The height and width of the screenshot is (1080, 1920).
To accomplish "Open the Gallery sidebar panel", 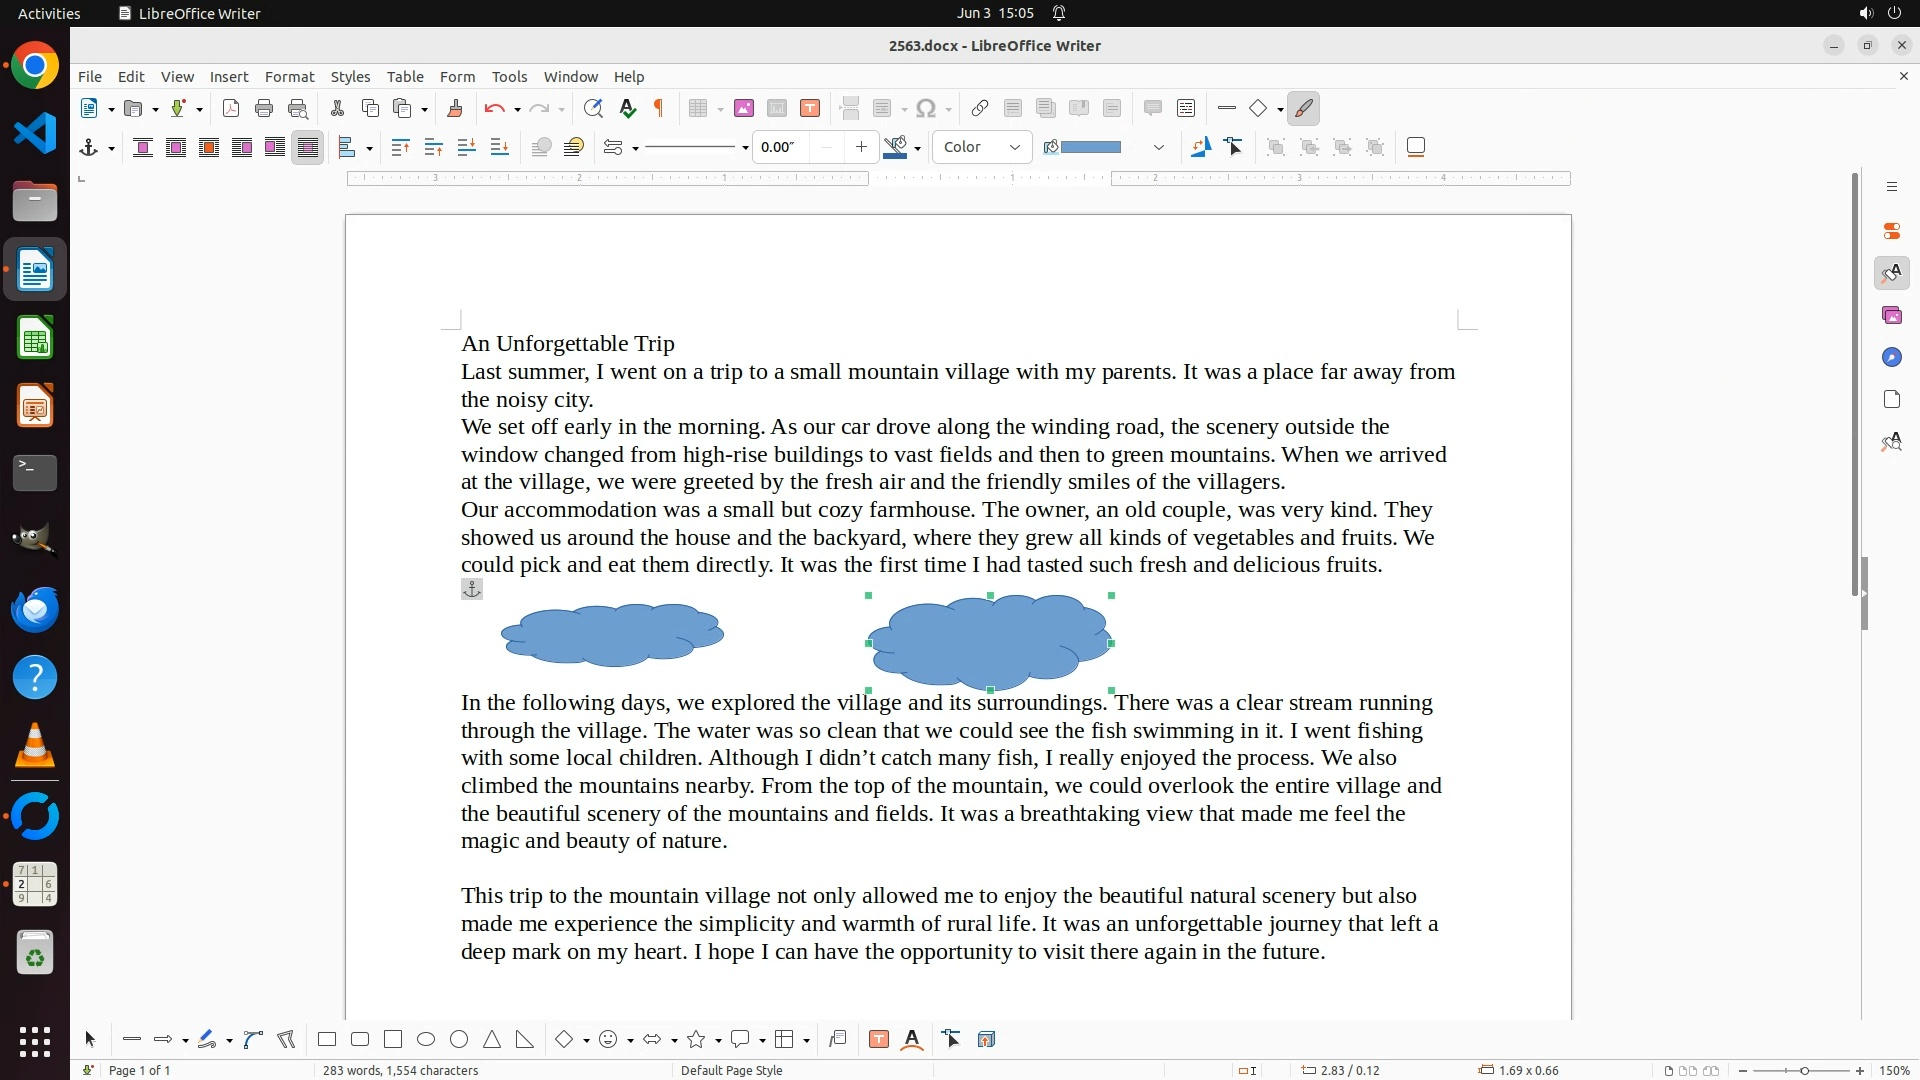I will (x=1891, y=316).
